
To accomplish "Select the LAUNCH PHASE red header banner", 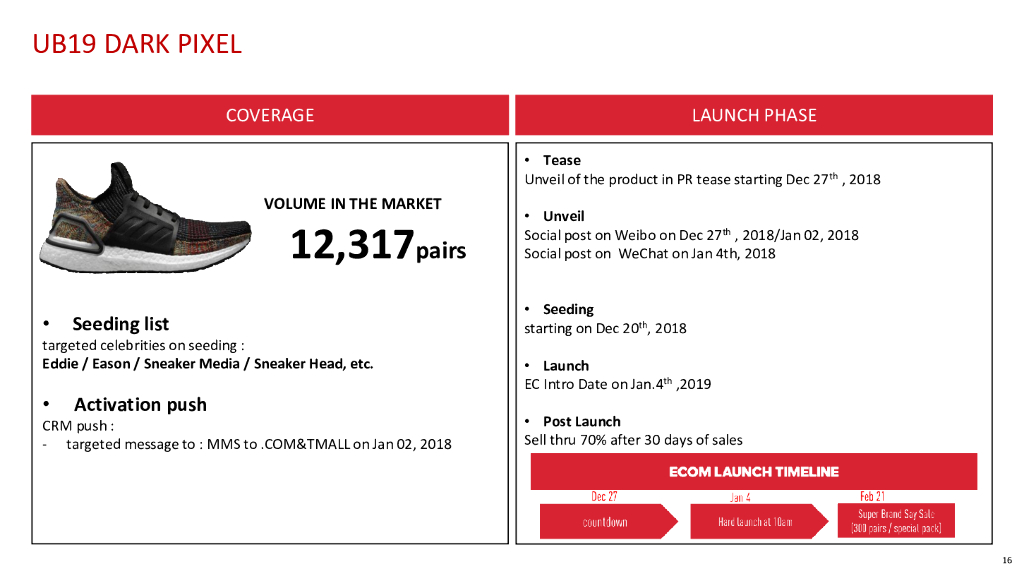I will point(754,115).
